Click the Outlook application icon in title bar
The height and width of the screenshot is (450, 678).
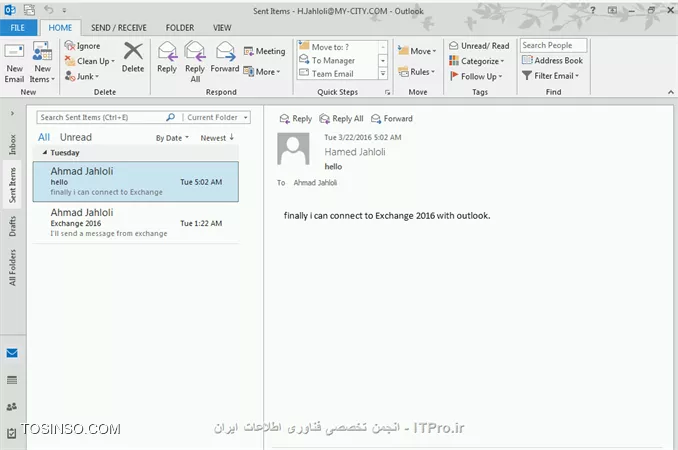(x=10, y=10)
